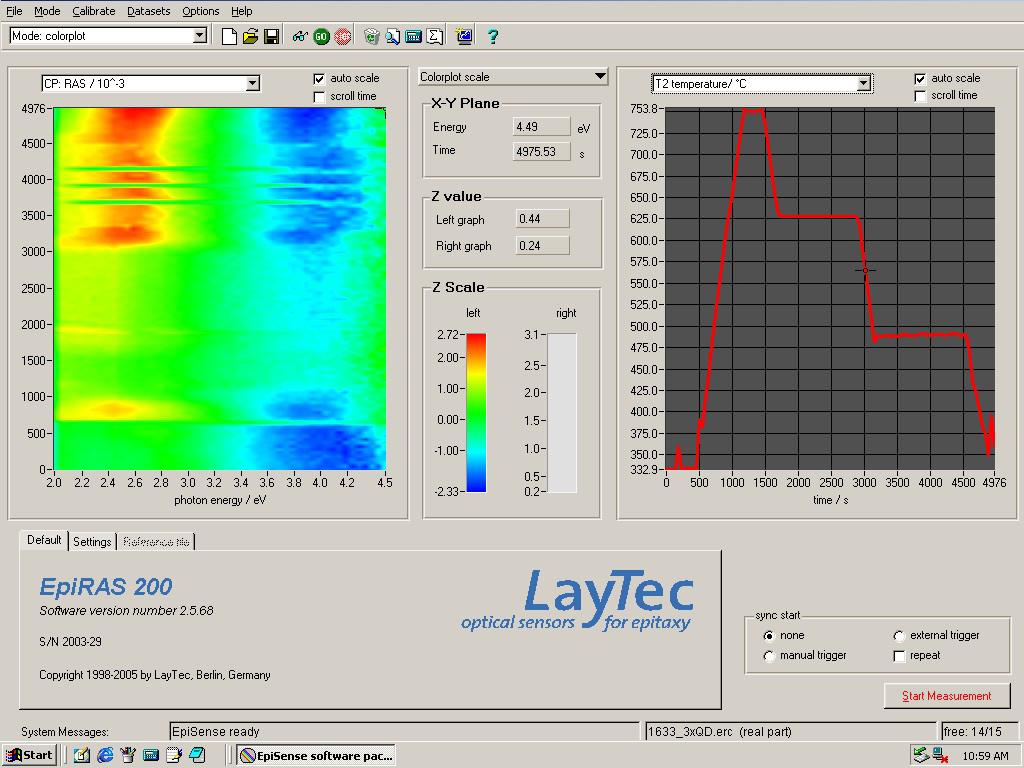Click the Time value field

pos(541,152)
